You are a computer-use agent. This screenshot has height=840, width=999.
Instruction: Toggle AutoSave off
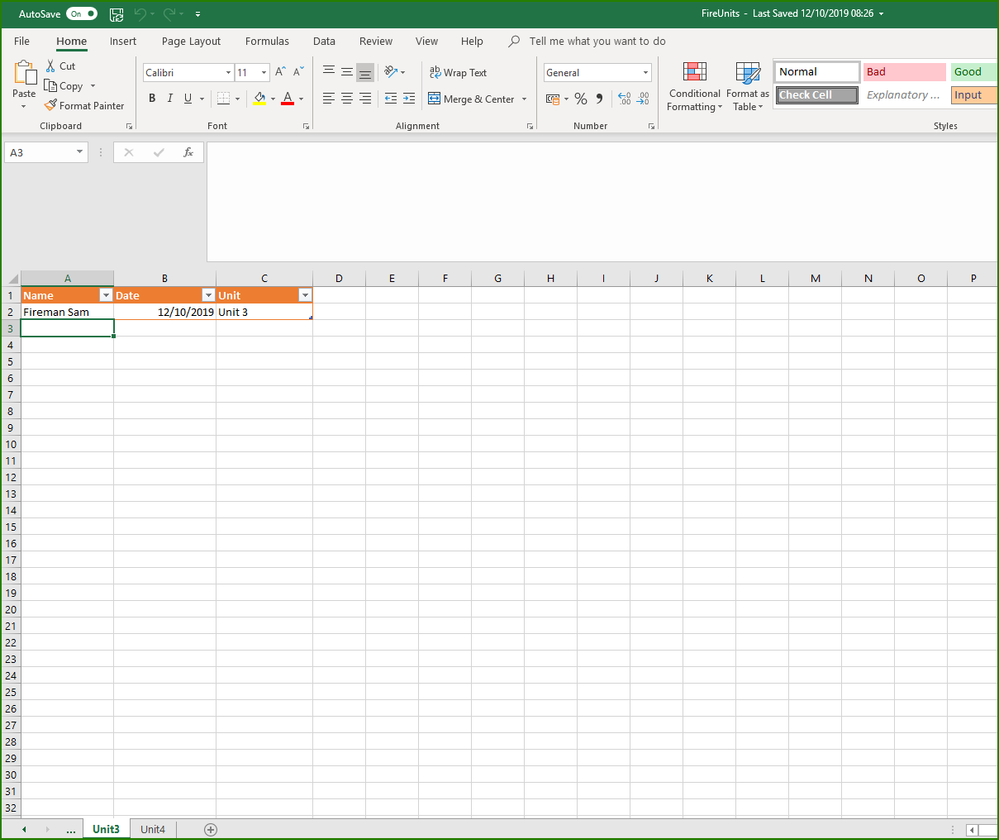(x=80, y=14)
